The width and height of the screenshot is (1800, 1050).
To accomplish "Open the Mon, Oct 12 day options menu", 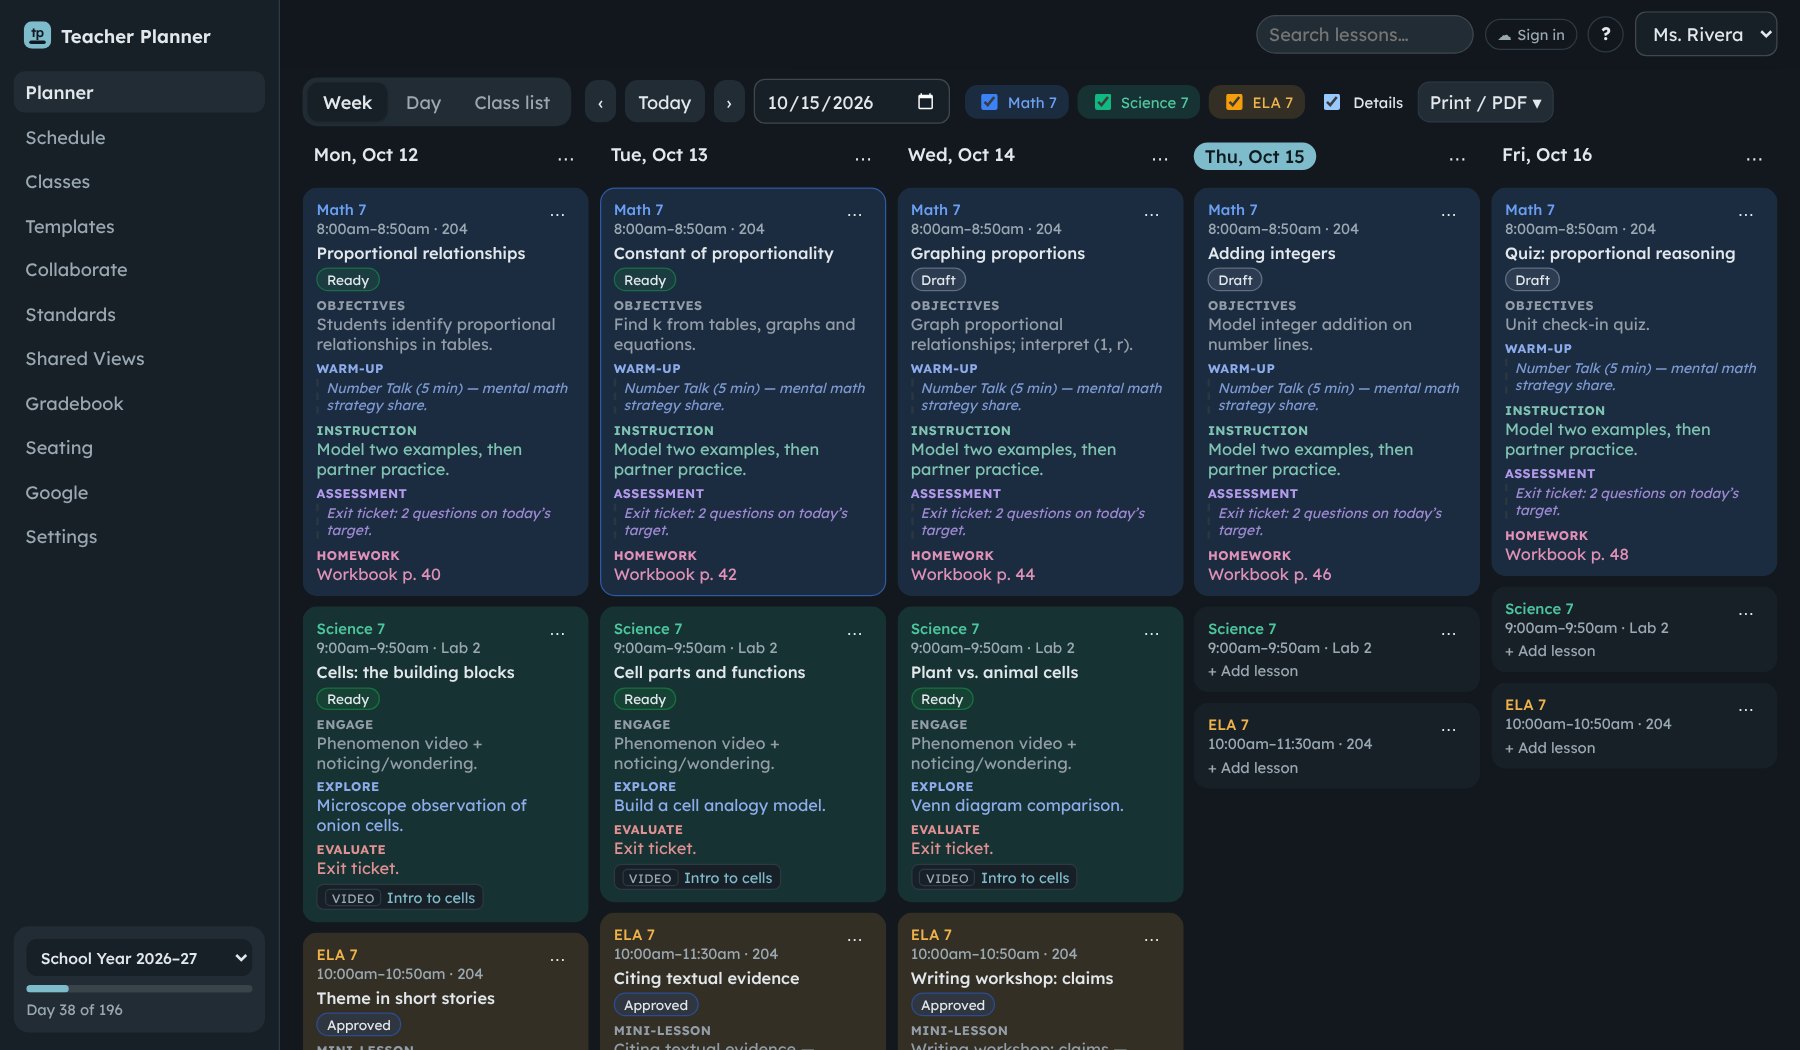I will [566, 157].
